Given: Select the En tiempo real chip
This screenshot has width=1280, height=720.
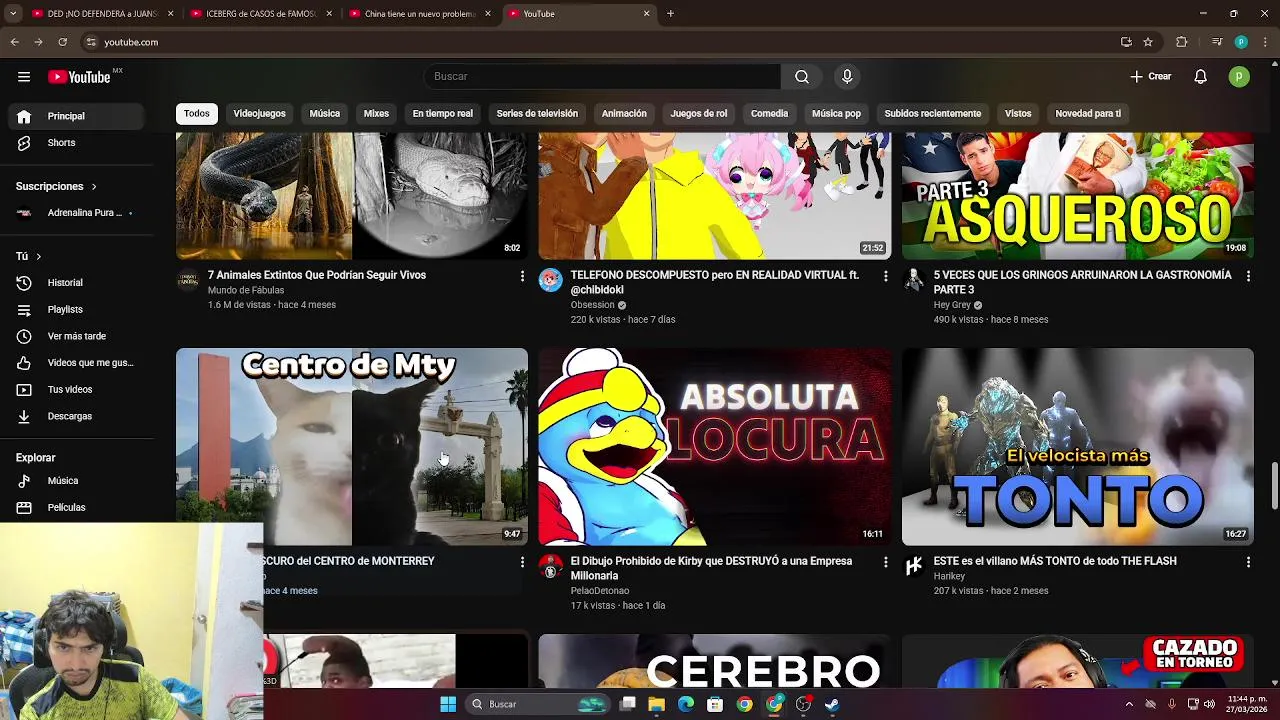Looking at the screenshot, I should pos(443,113).
